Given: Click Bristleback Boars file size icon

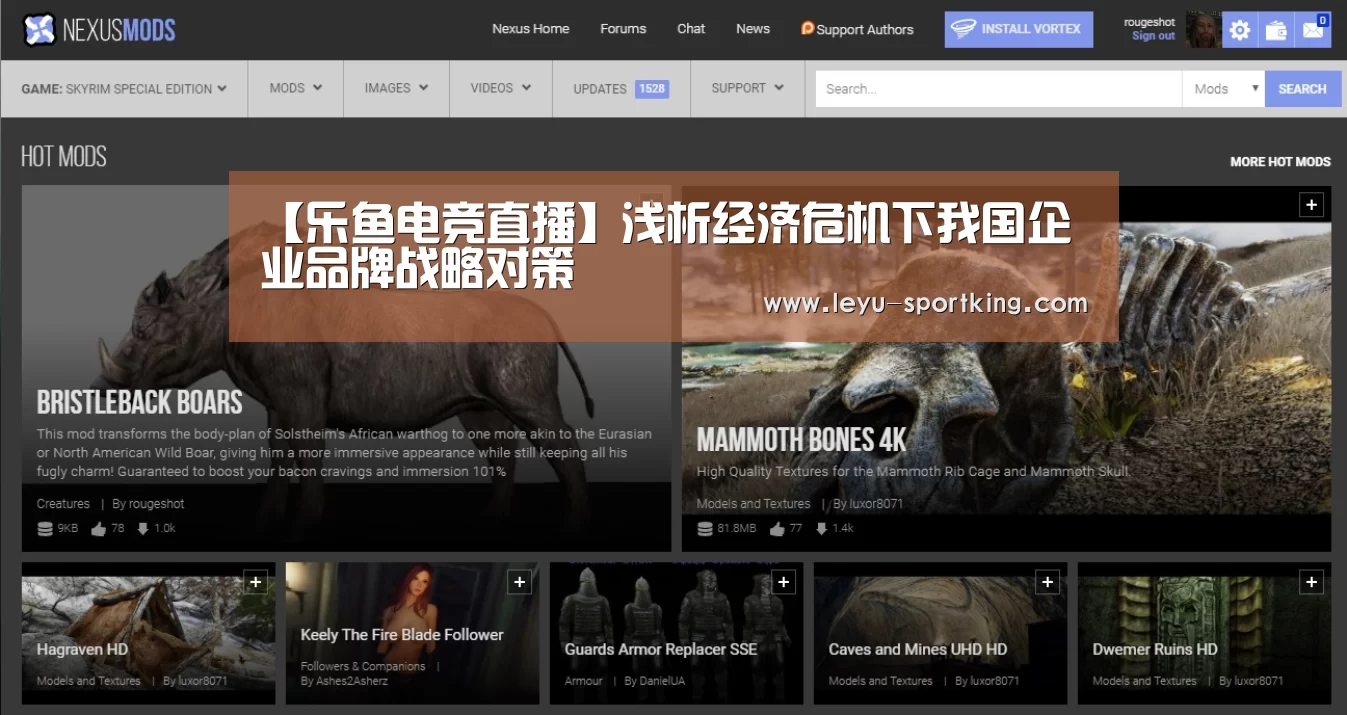Looking at the screenshot, I should pyautogui.click(x=45, y=529).
